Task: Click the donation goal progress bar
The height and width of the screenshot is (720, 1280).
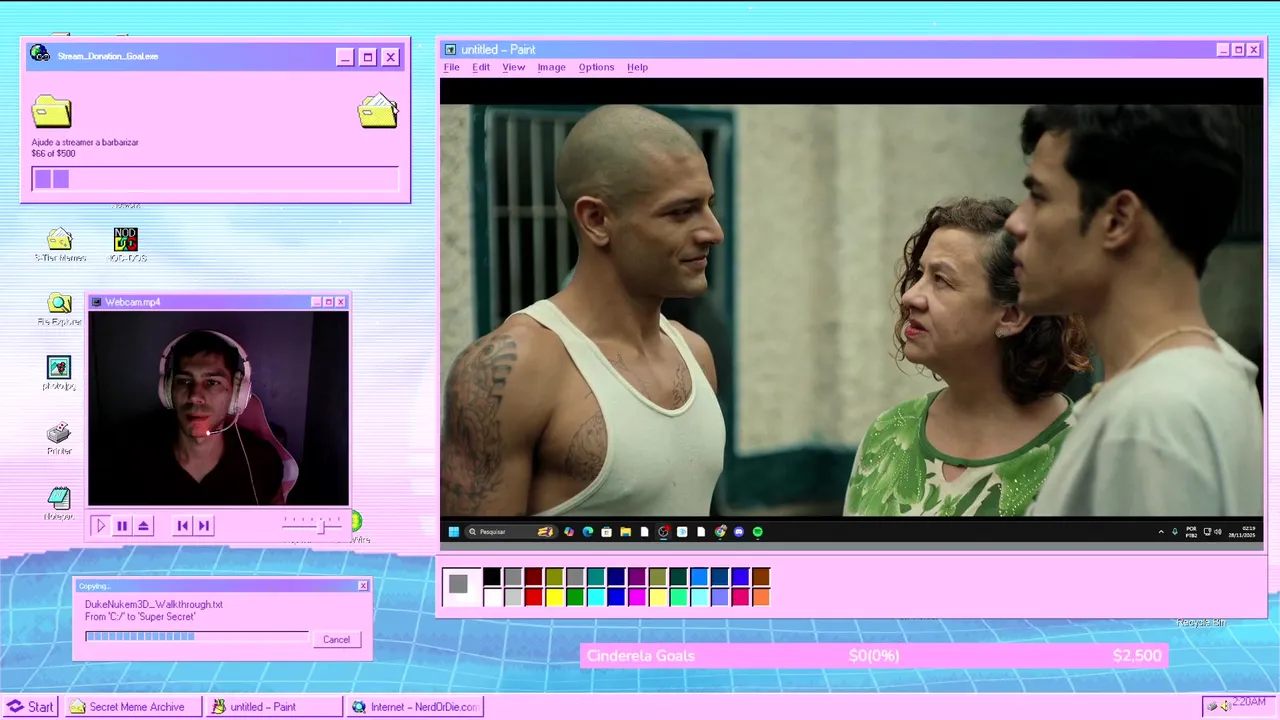Action: [x=215, y=179]
